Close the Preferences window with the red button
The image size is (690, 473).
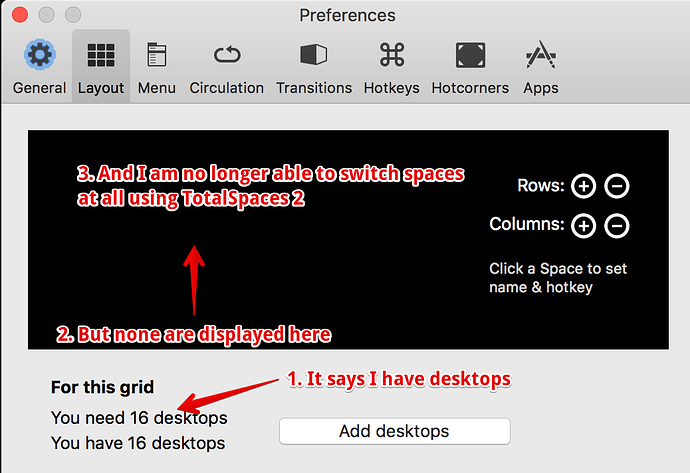(20, 15)
